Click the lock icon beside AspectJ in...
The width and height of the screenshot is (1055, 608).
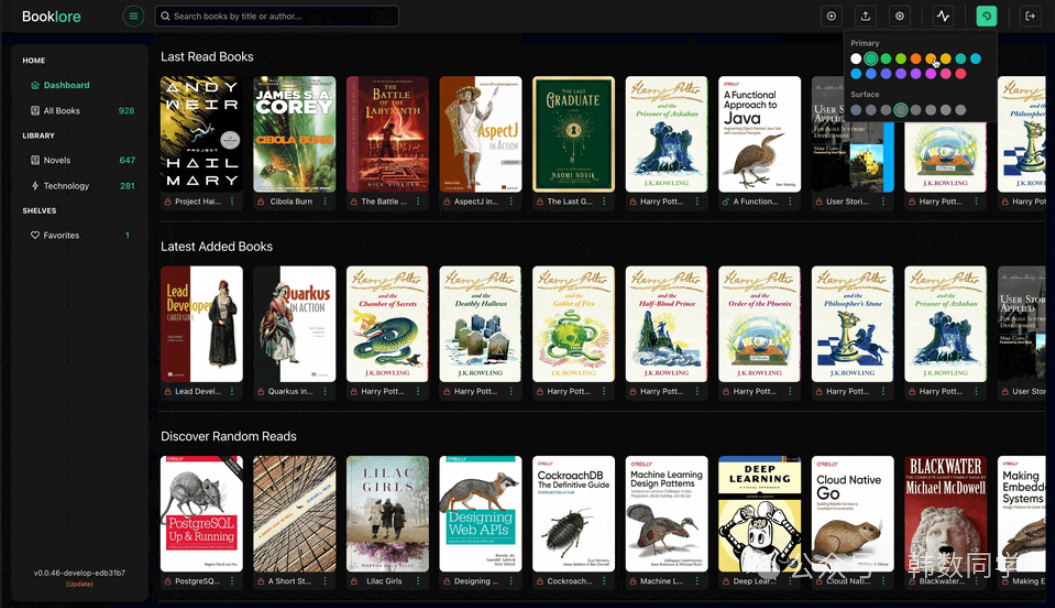click(447, 201)
